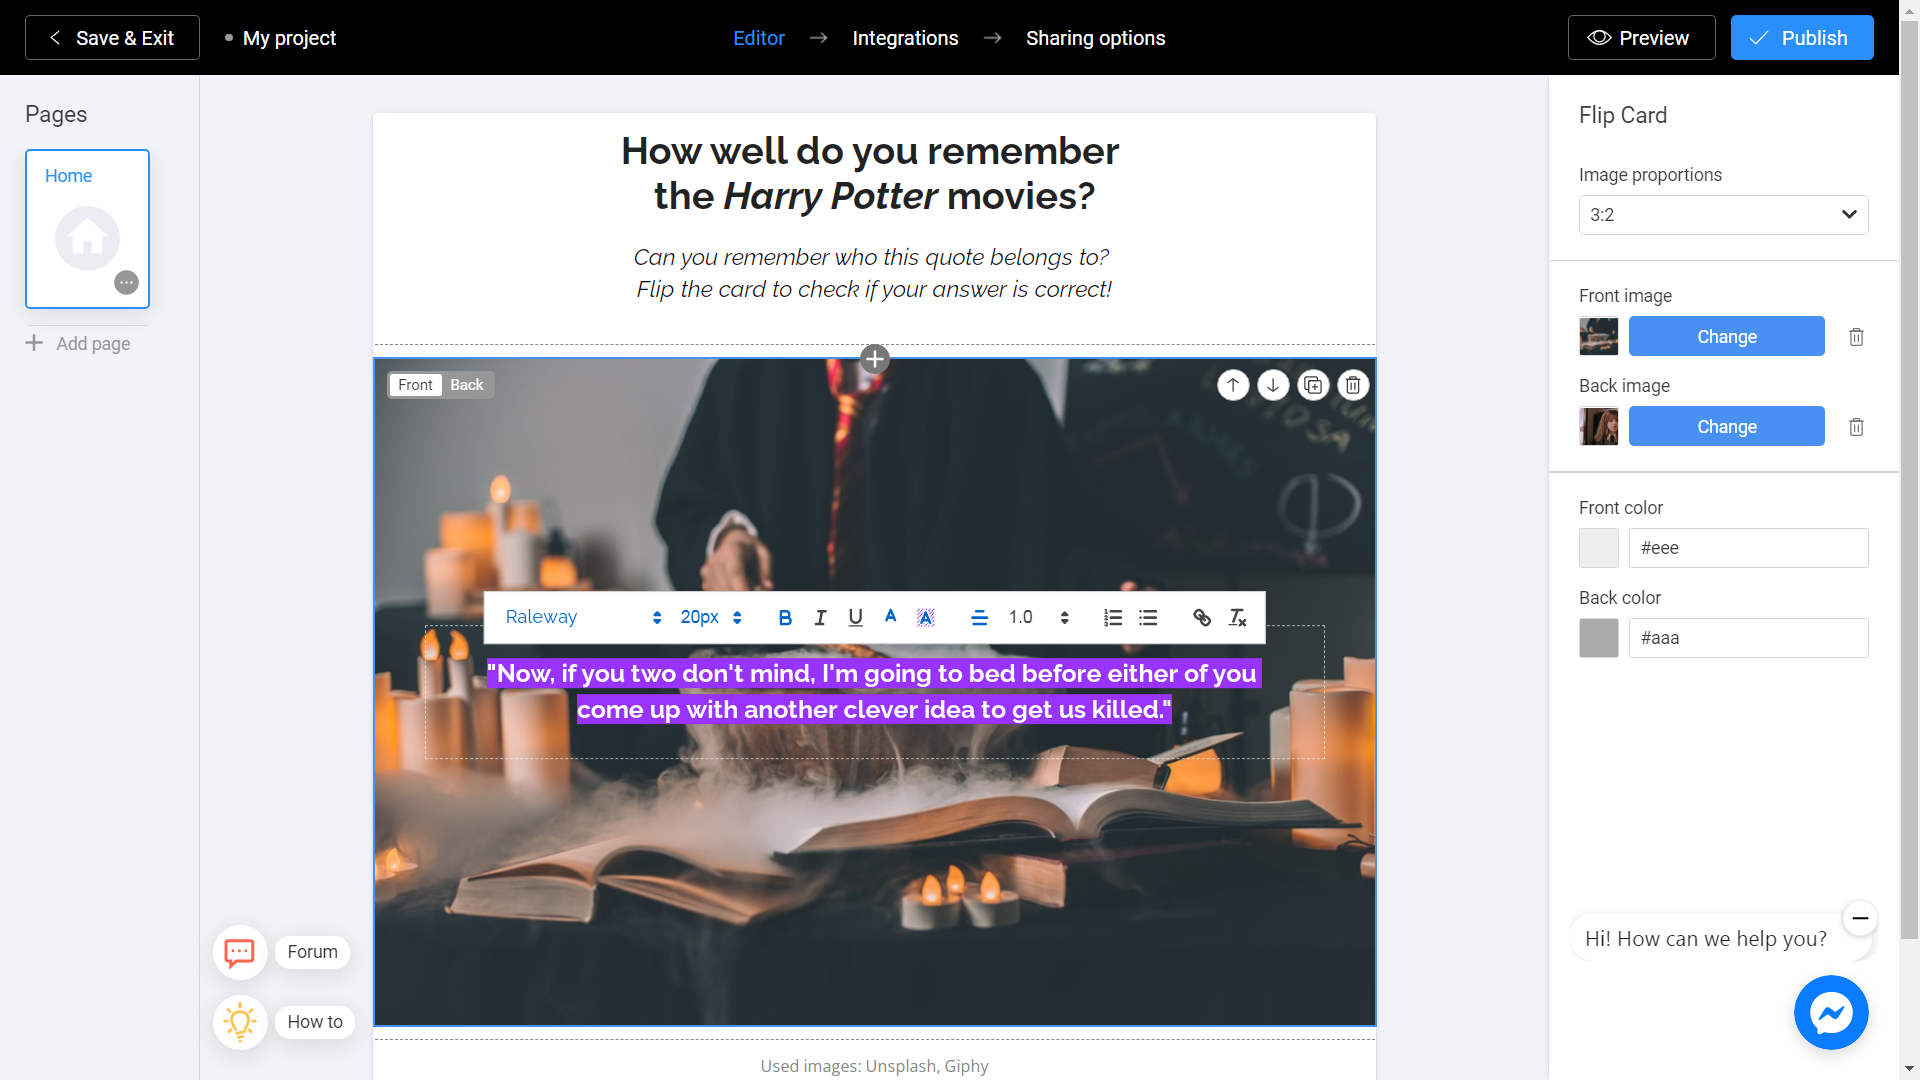The image size is (1920, 1080).
Task: Click the ordered list icon
Action: tap(1112, 617)
